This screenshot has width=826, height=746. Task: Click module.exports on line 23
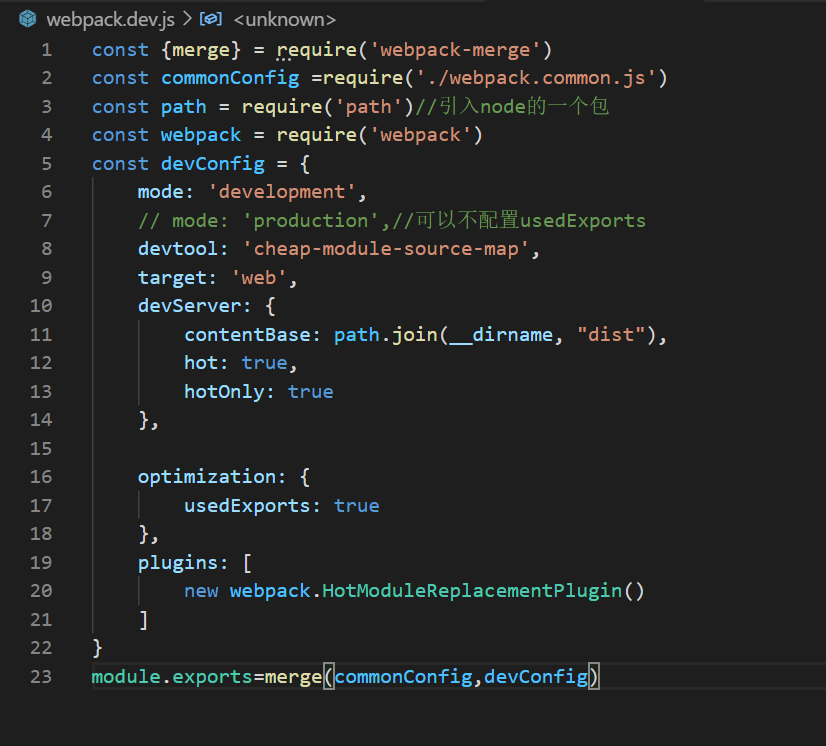(172, 676)
